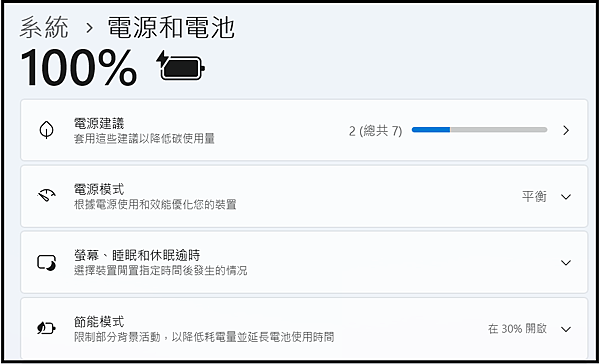
Task: Open the 平衡 power mode dropdown
Action: pyautogui.click(x=534, y=196)
